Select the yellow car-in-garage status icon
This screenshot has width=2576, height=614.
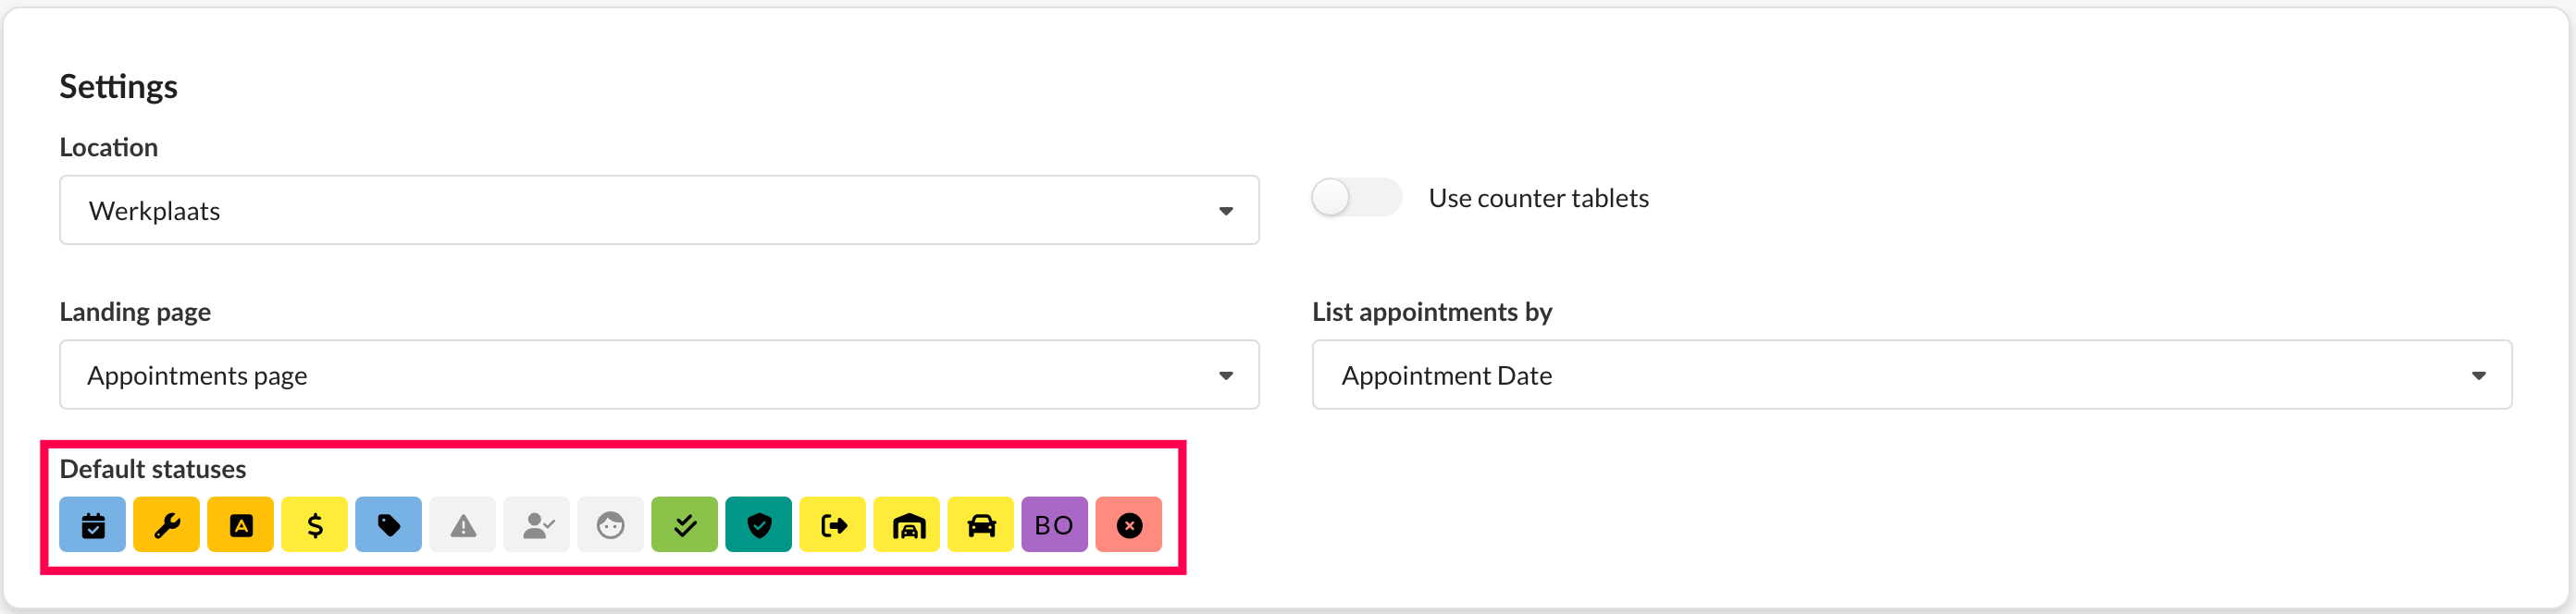click(907, 525)
